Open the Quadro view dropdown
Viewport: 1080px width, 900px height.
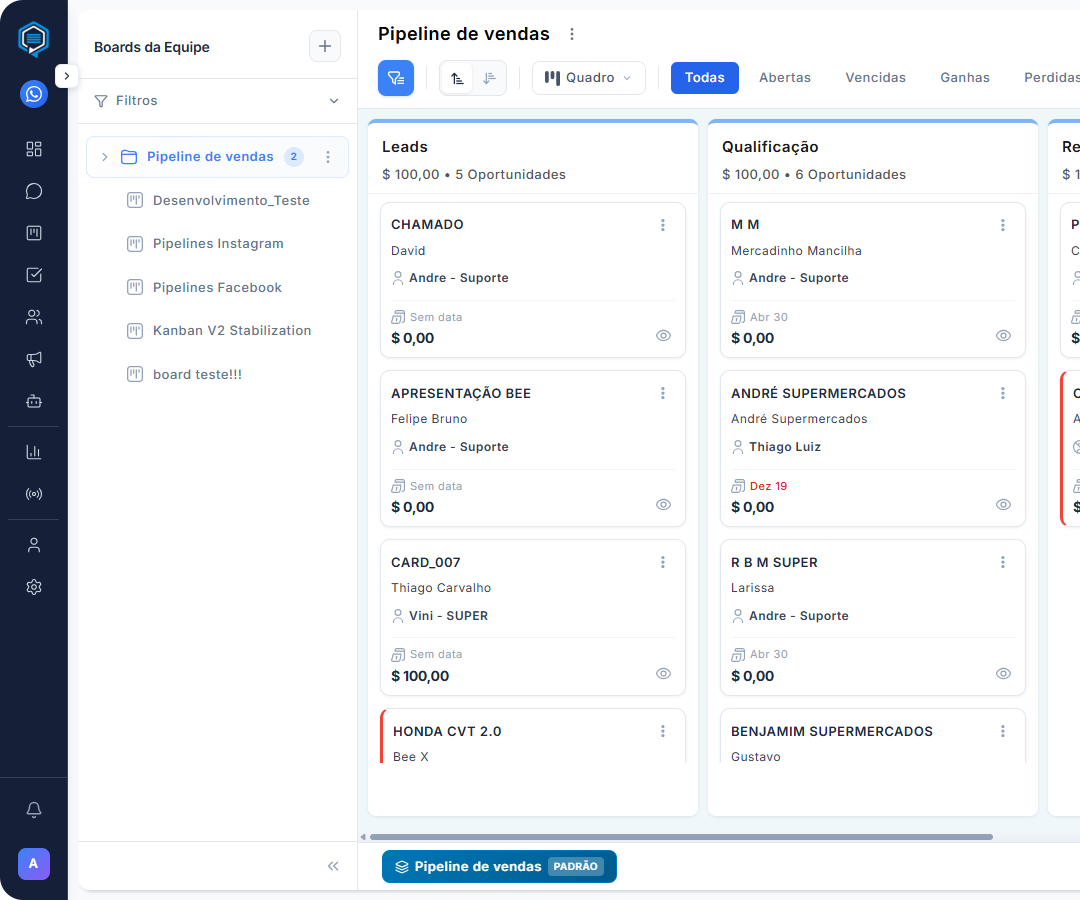click(x=588, y=78)
